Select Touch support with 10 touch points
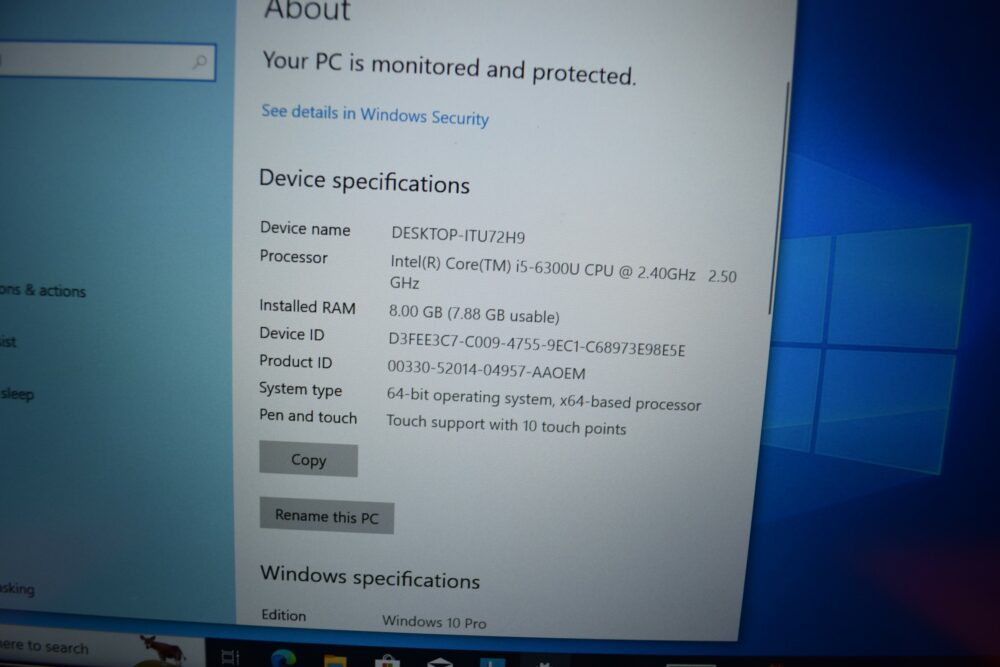 [x=506, y=425]
